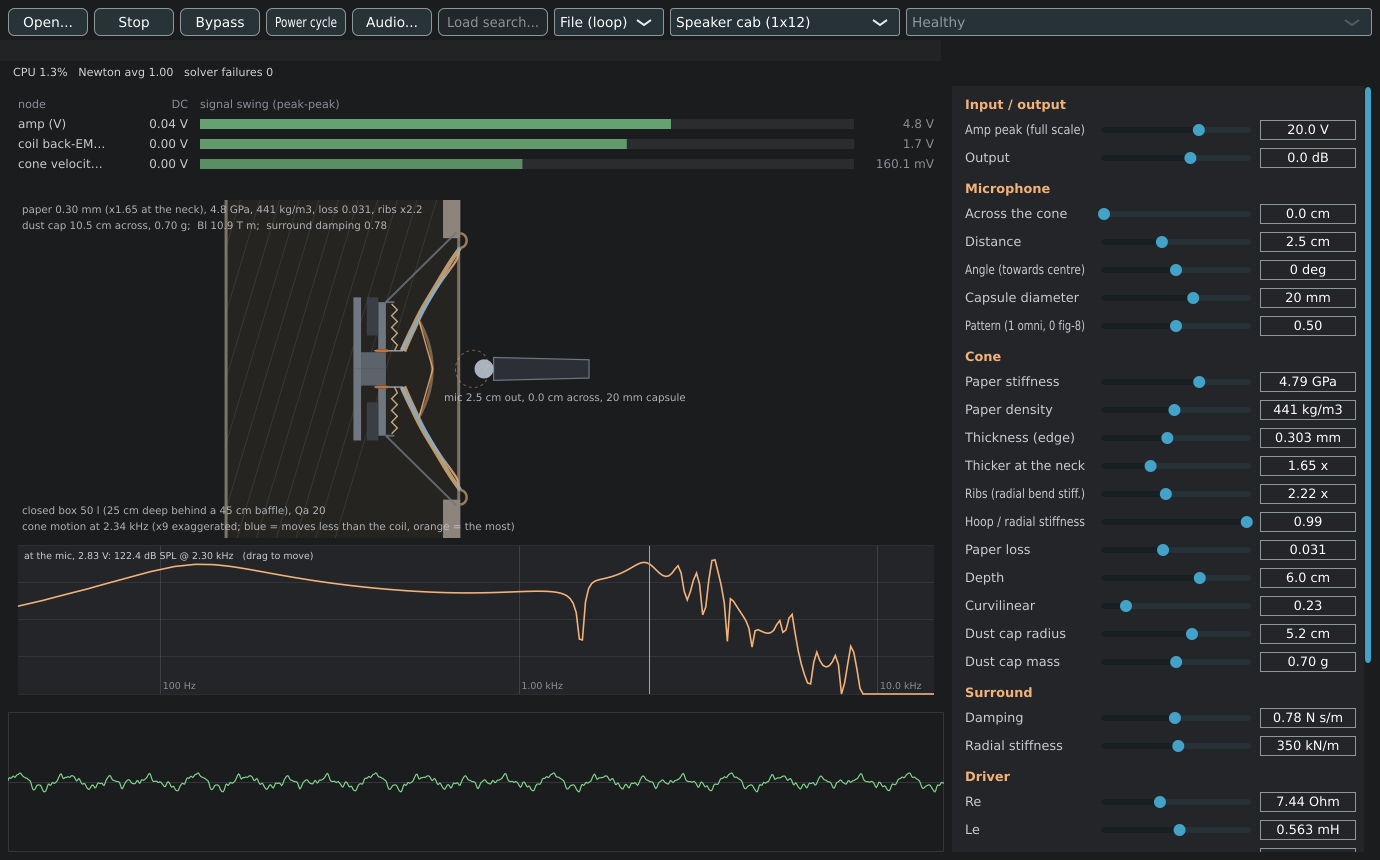
Task: Adjust the Surround Damping slider
Action: point(1176,718)
